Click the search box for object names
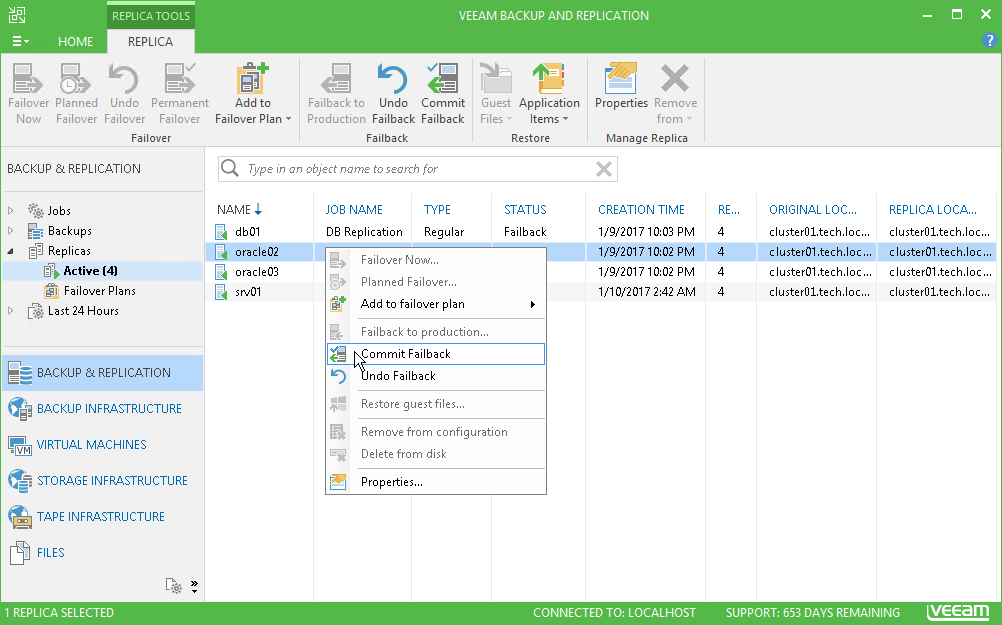1002x625 pixels. pos(419,169)
